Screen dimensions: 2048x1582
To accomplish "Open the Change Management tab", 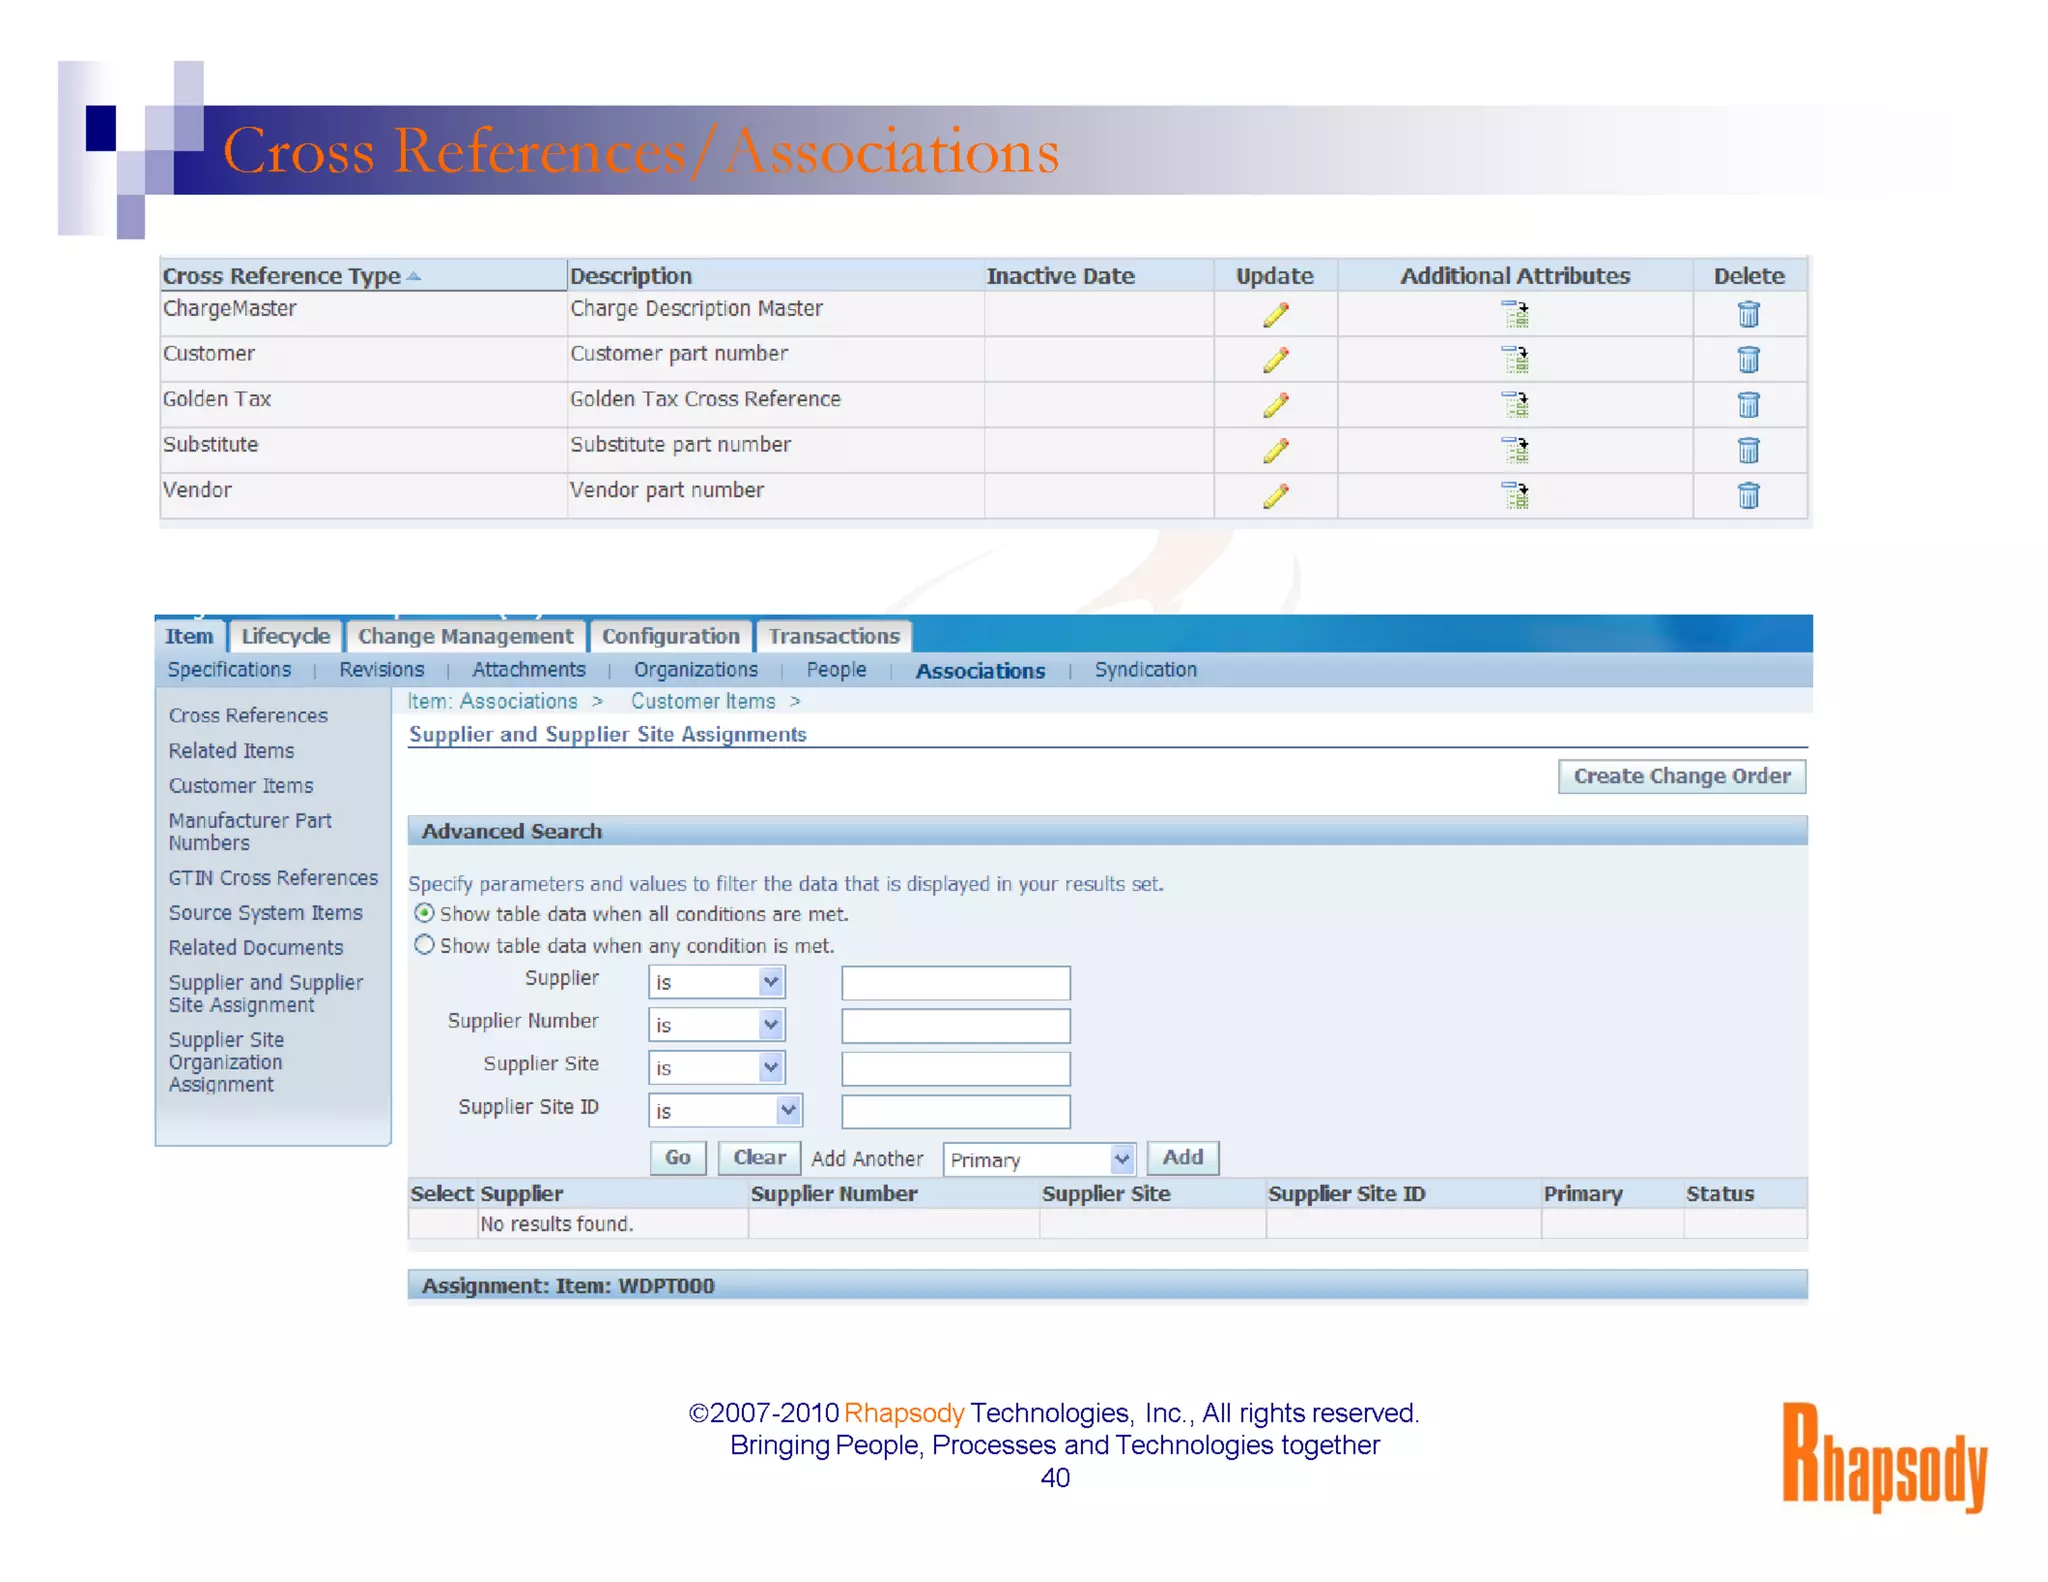I will click(465, 636).
